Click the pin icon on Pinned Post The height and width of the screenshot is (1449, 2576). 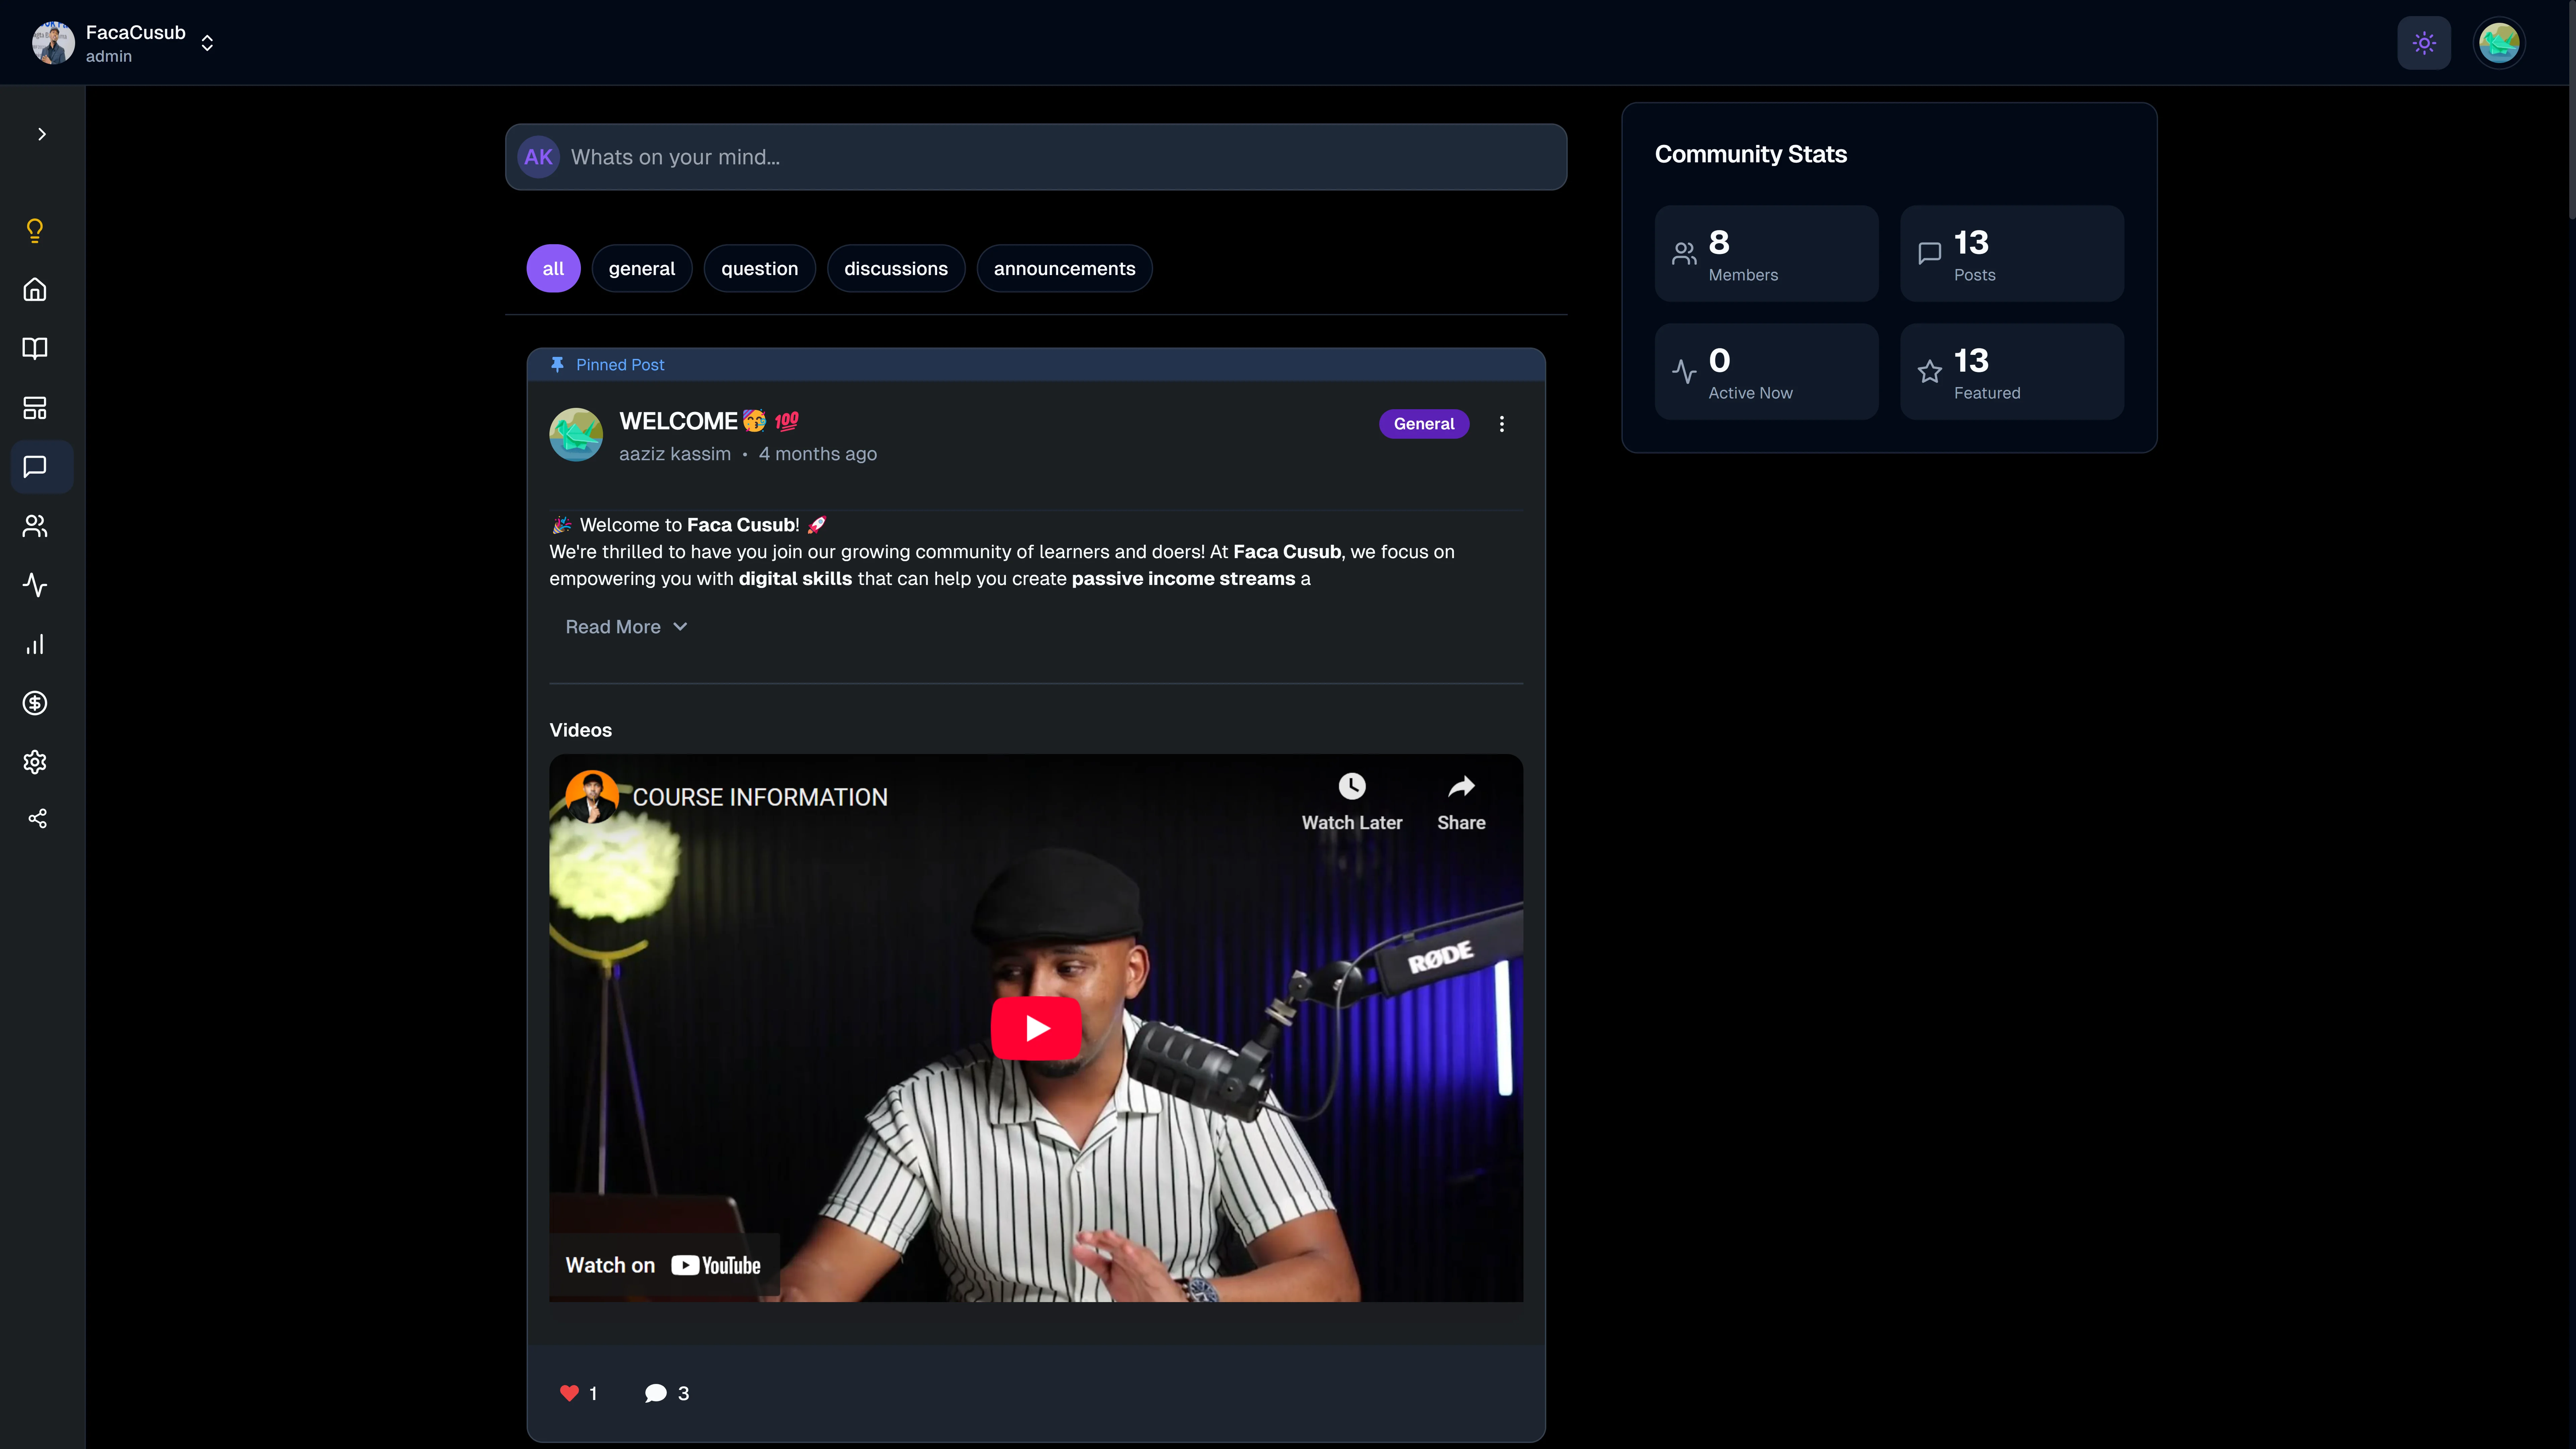point(557,365)
